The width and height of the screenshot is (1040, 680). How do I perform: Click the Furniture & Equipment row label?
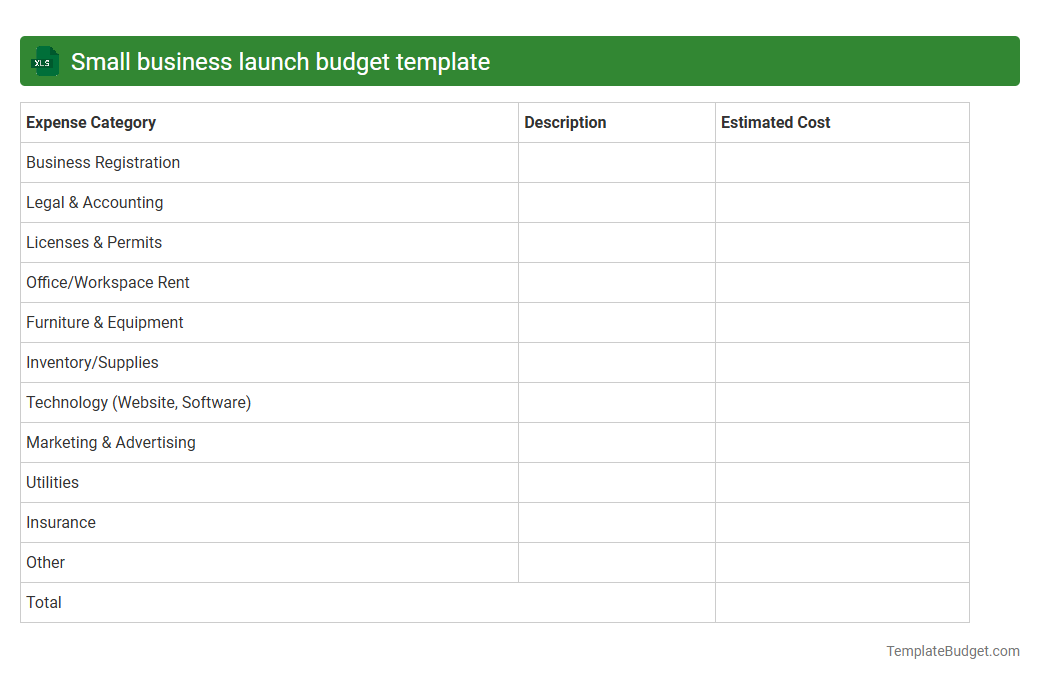pos(104,322)
